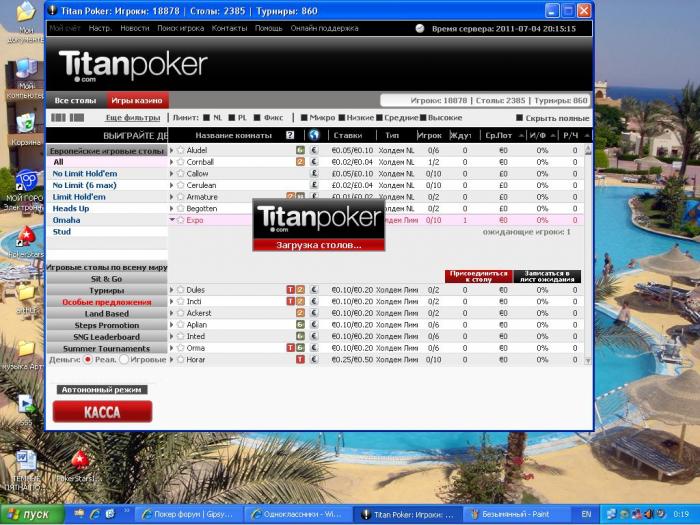Expand the Cornball row arrow
Viewport: 700px width, 525px height.
coord(172,162)
